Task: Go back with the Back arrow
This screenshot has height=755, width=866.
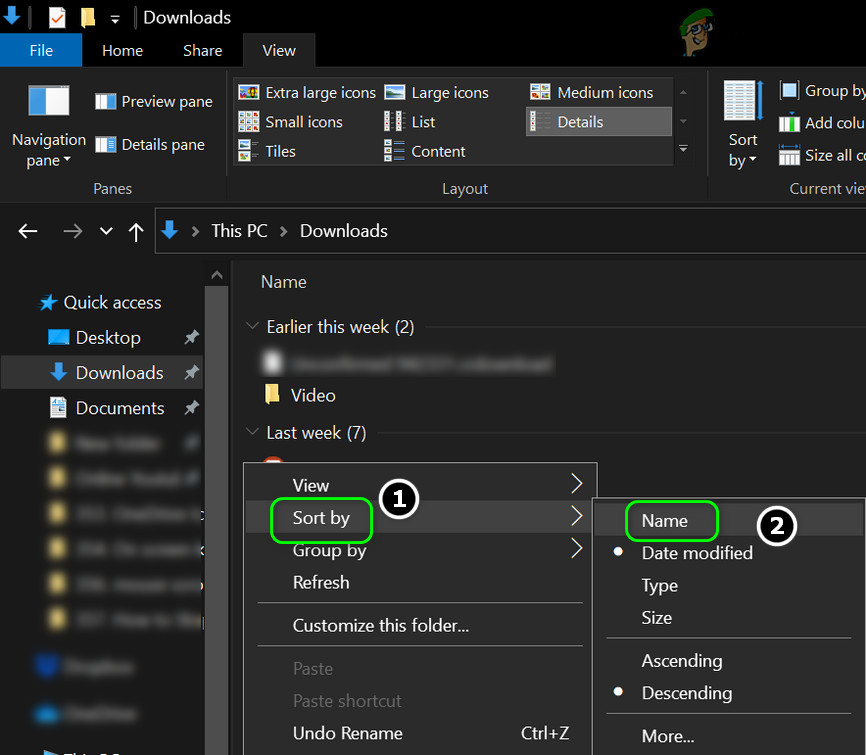Action: 28,231
